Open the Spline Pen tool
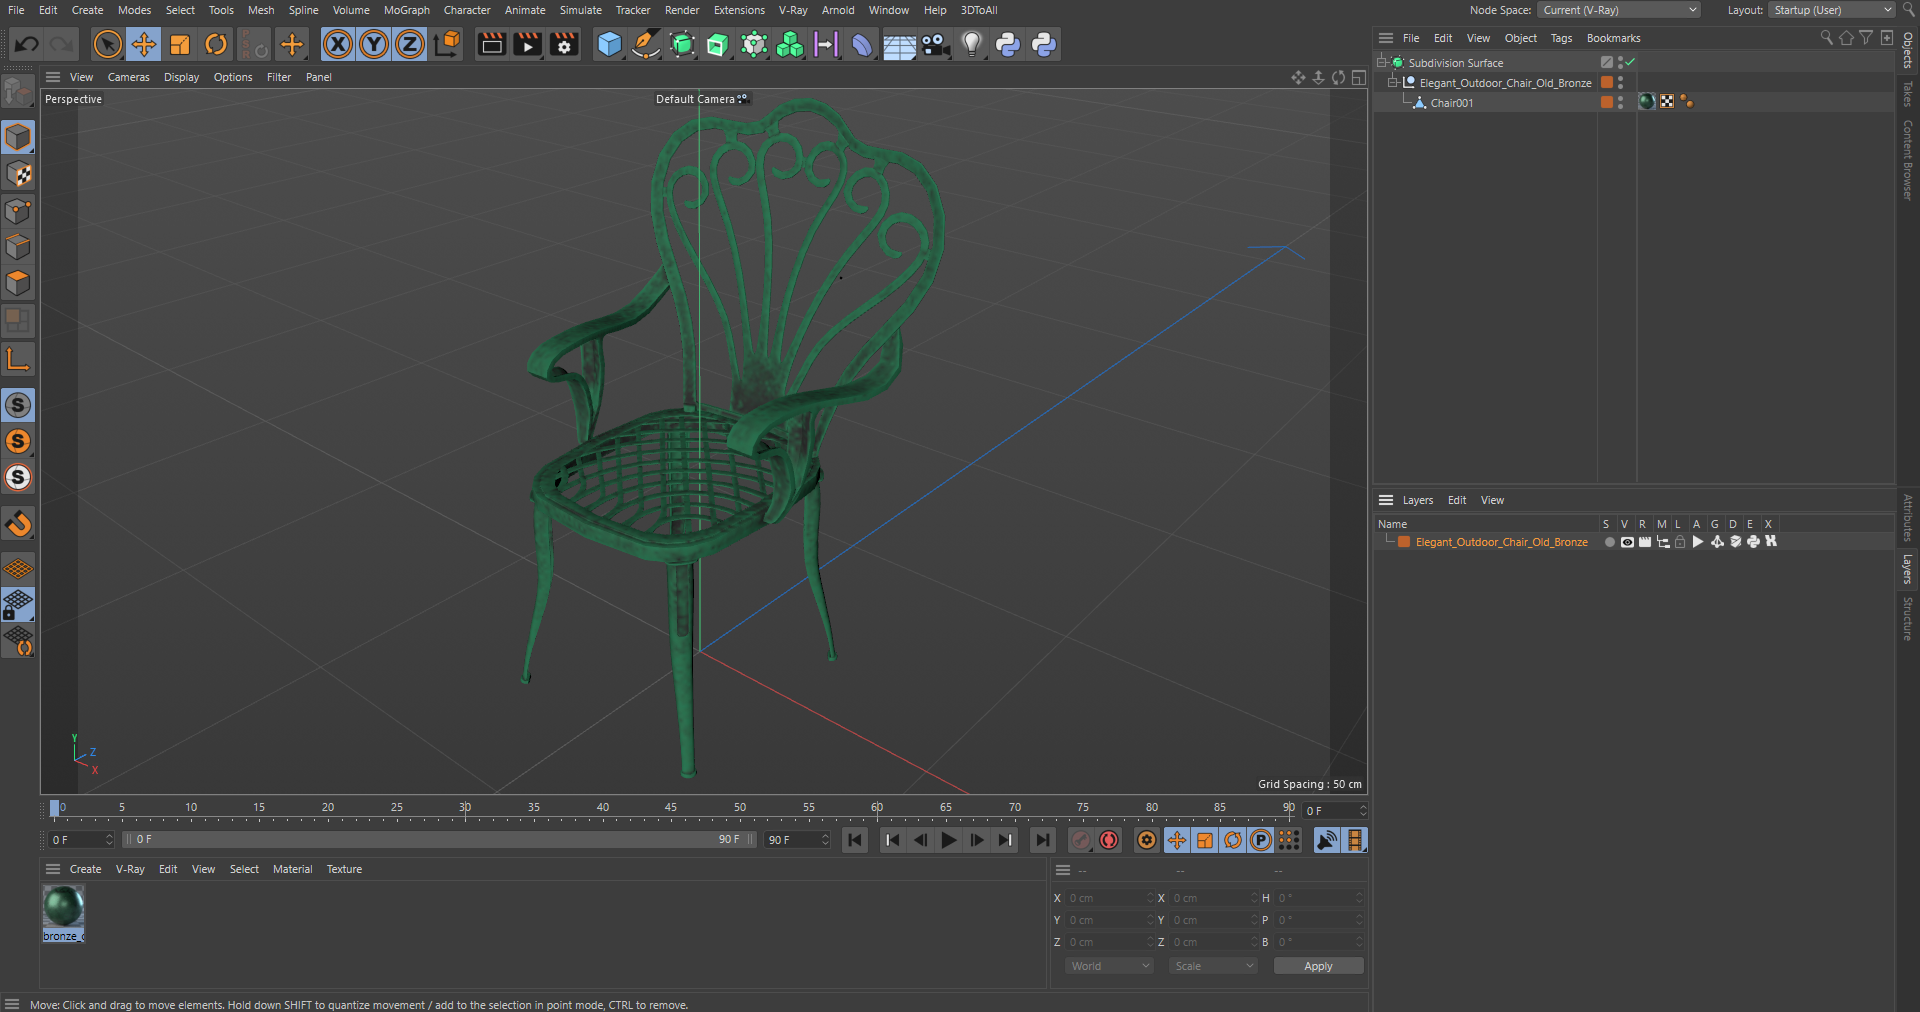 pos(646,44)
